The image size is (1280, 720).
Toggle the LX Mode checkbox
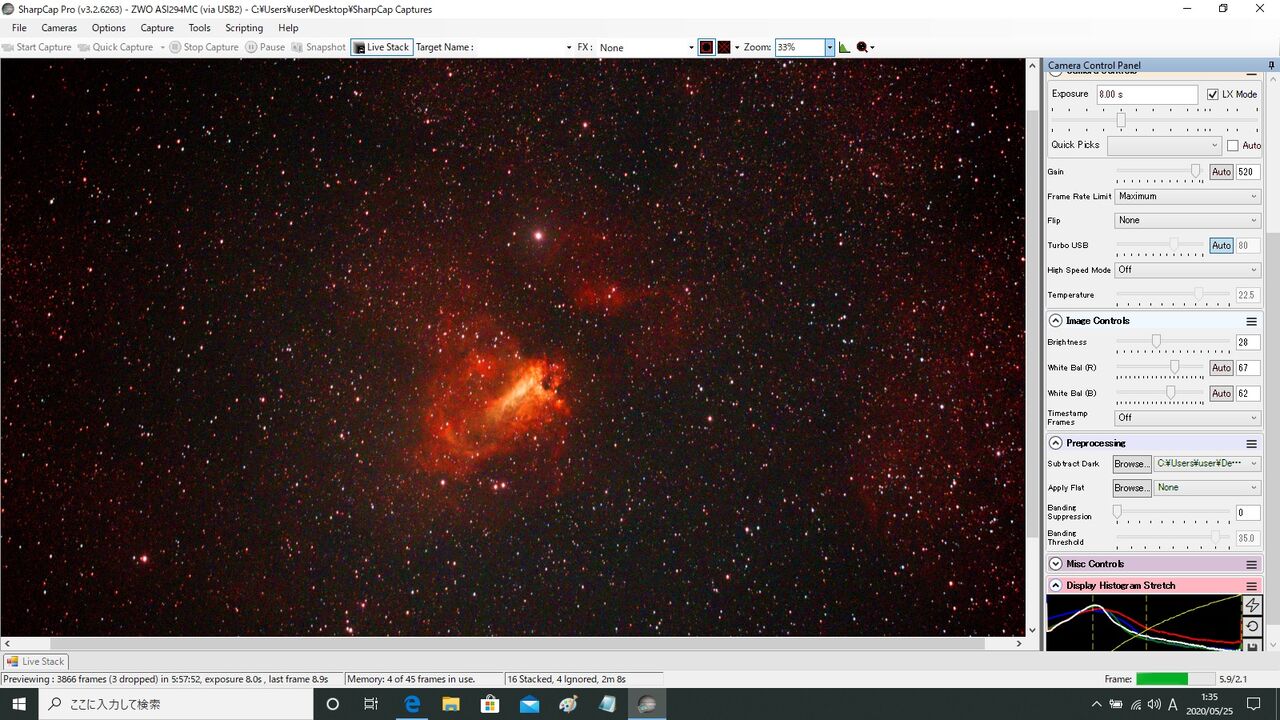click(1213, 94)
